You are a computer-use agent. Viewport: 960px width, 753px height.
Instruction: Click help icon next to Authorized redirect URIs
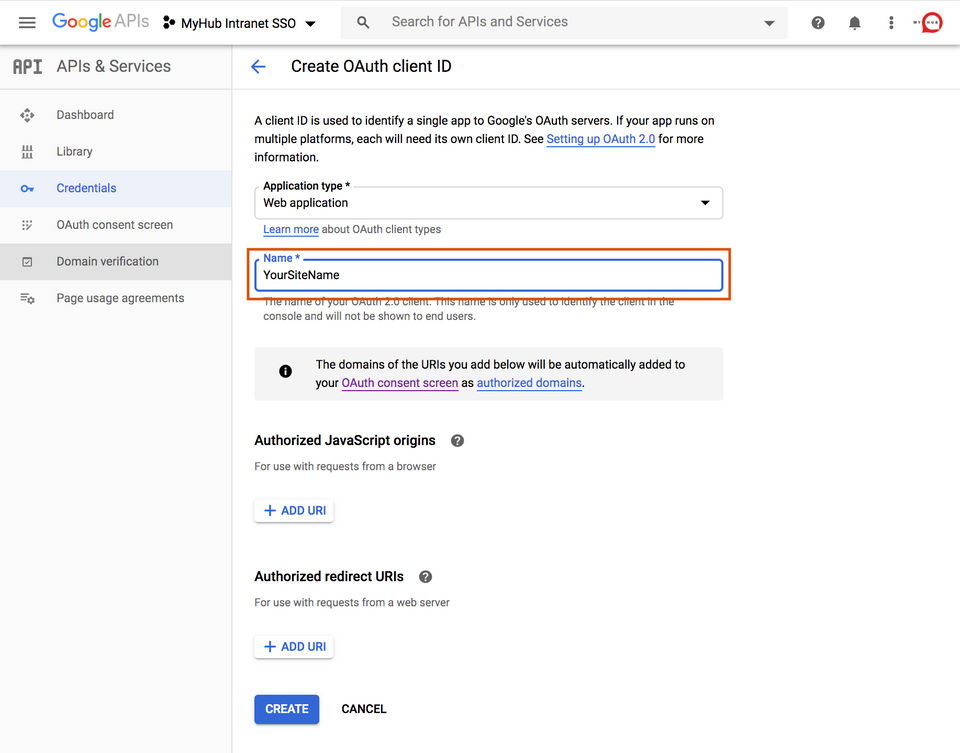425,576
